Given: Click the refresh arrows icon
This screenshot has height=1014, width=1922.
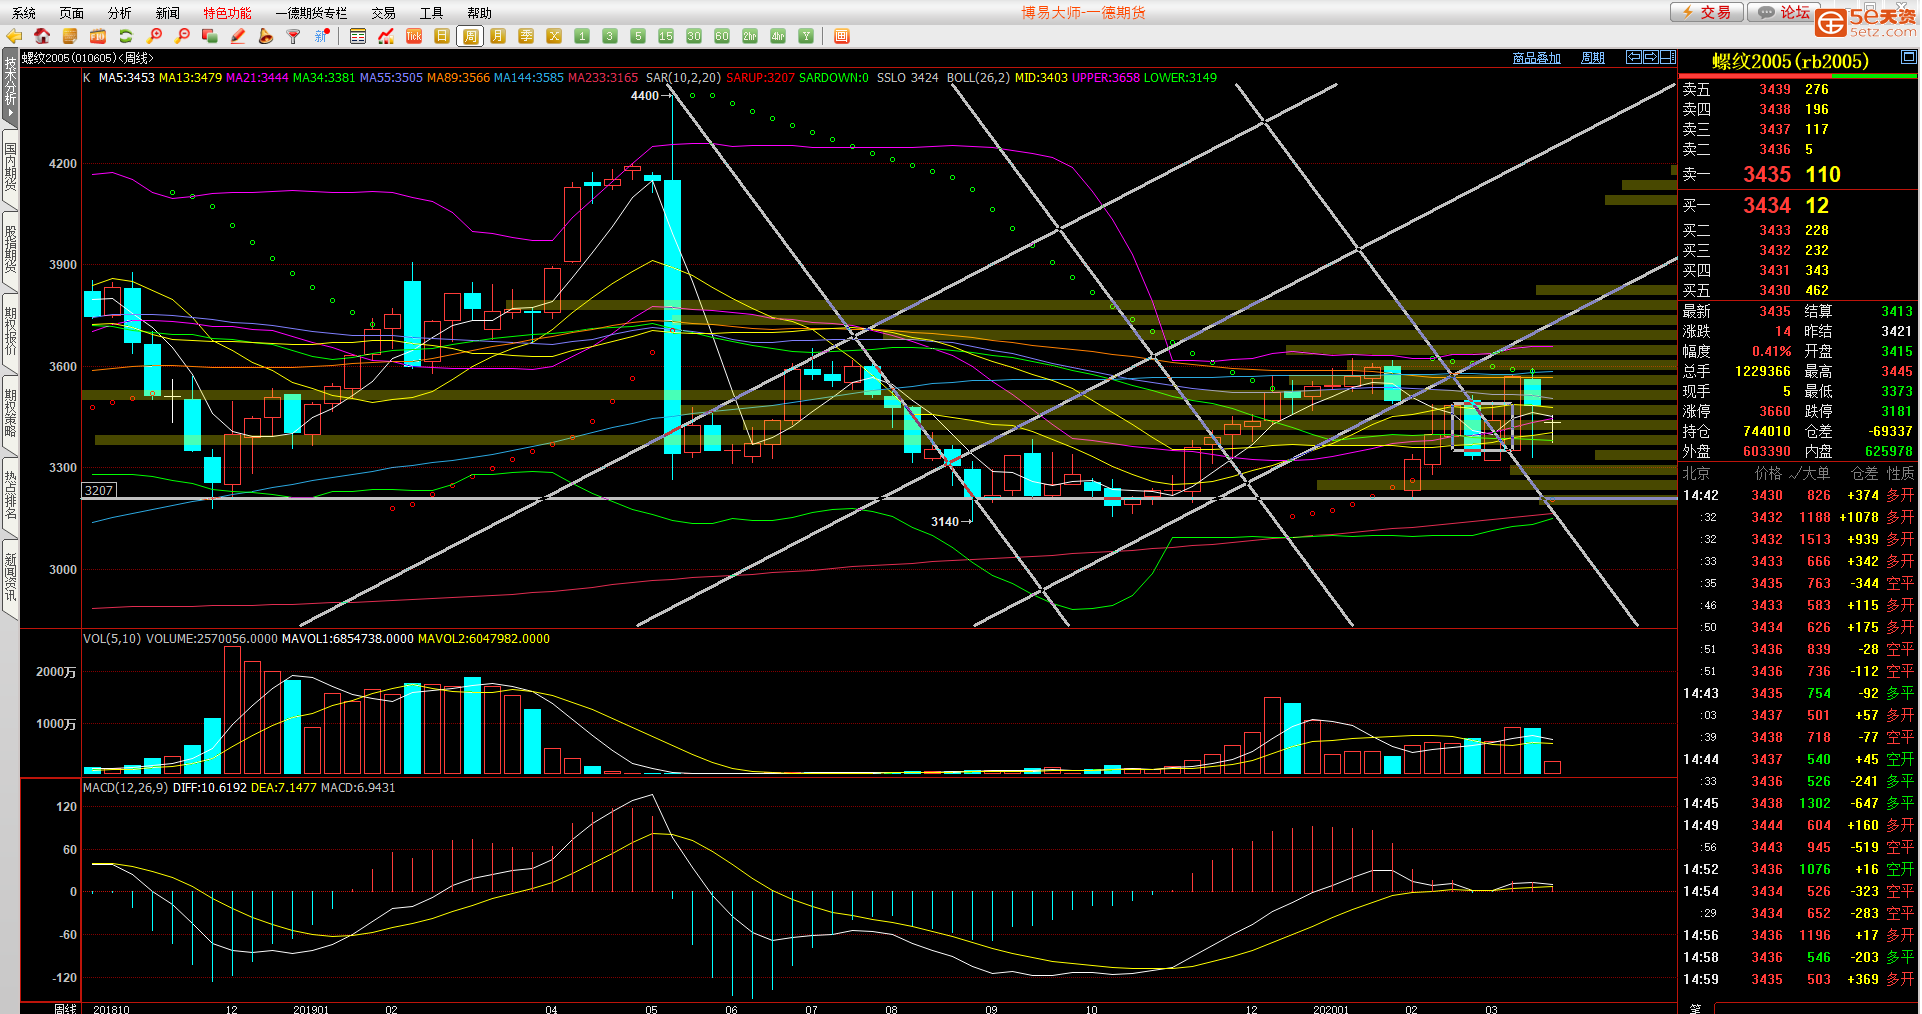Looking at the screenshot, I should [126, 36].
